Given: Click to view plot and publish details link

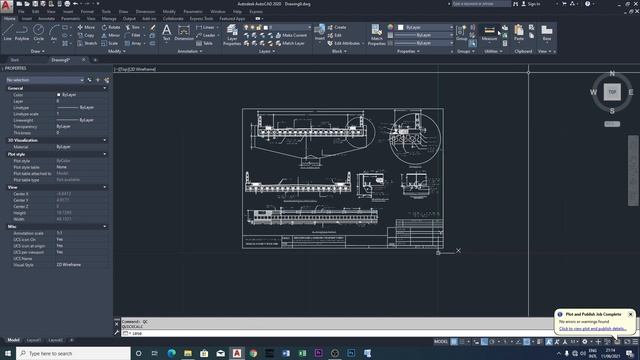Looking at the screenshot, I should tap(593, 329).
